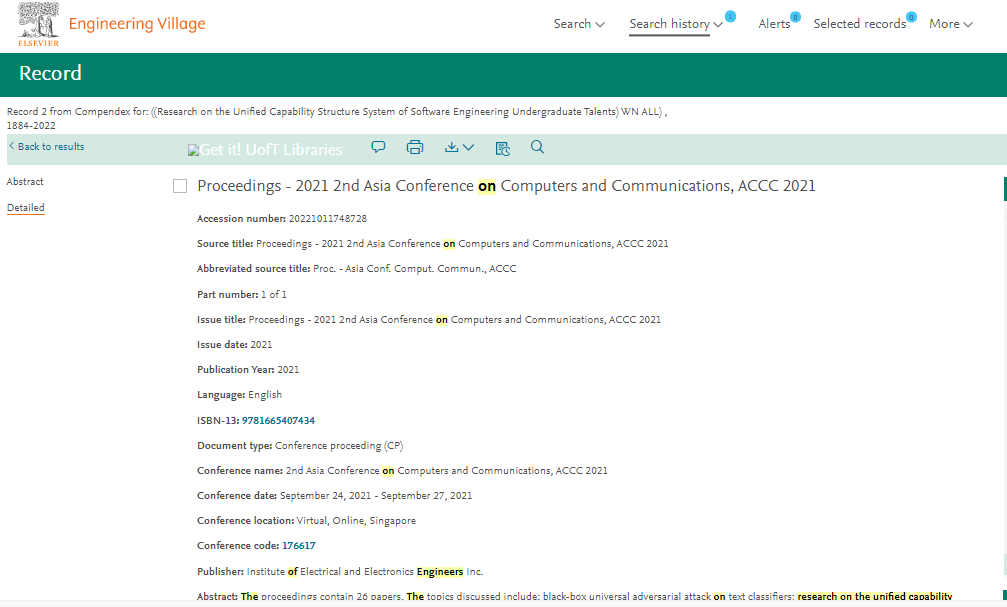
Task: Click the Get it! UofT Libraries link
Action: click(265, 150)
